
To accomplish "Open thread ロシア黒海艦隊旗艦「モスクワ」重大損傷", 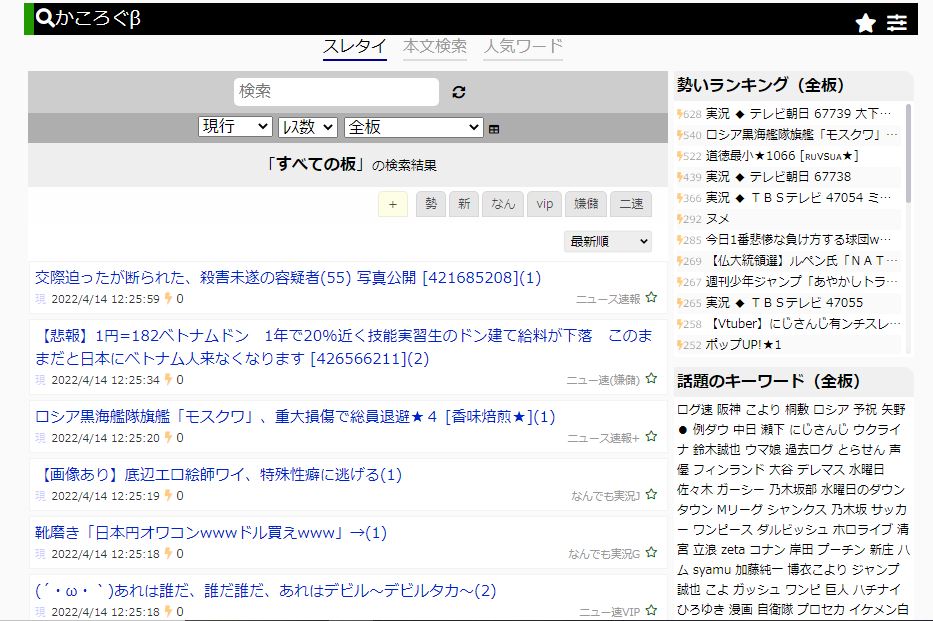I will (295, 417).
